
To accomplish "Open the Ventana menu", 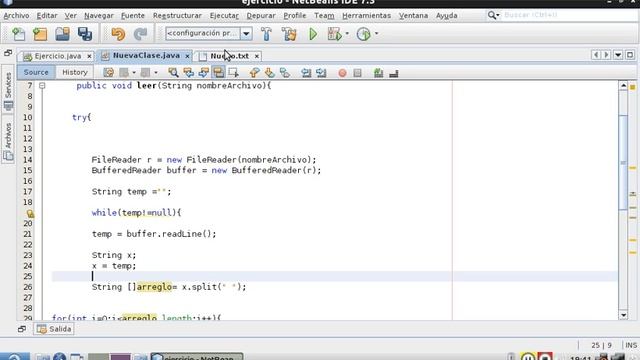I will [413, 16].
